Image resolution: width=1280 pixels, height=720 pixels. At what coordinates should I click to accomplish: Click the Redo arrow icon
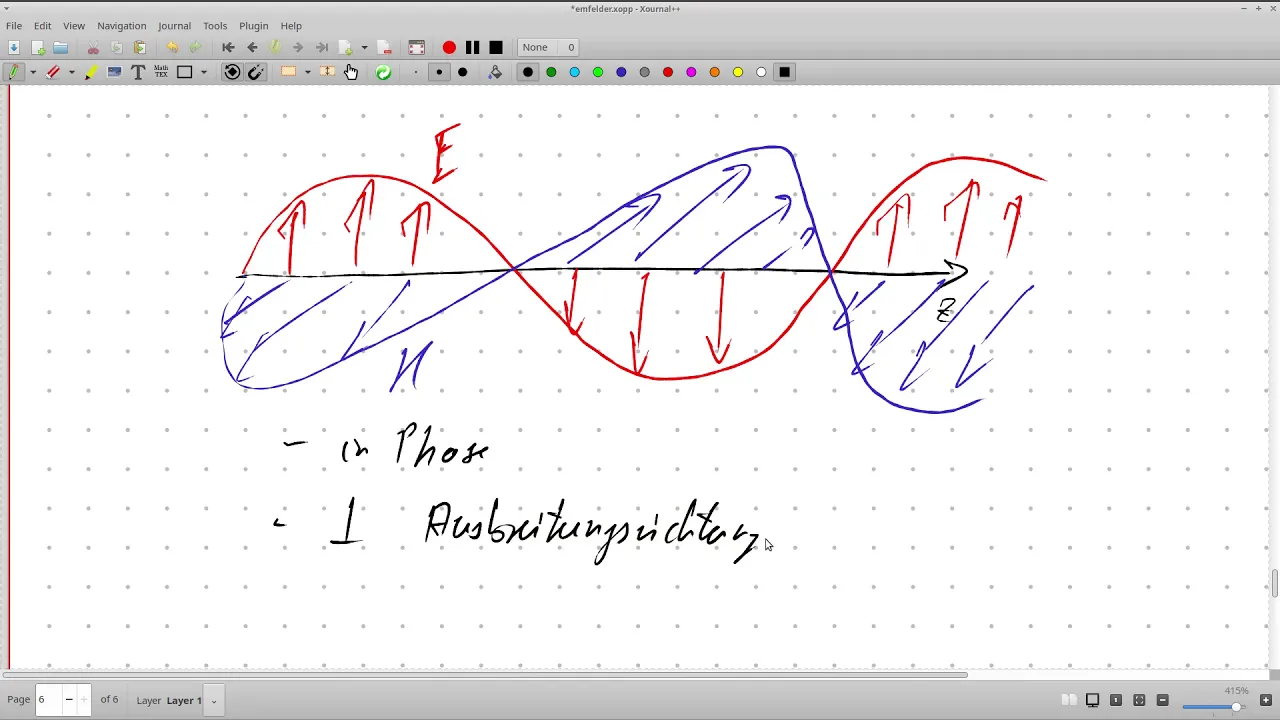[x=195, y=47]
